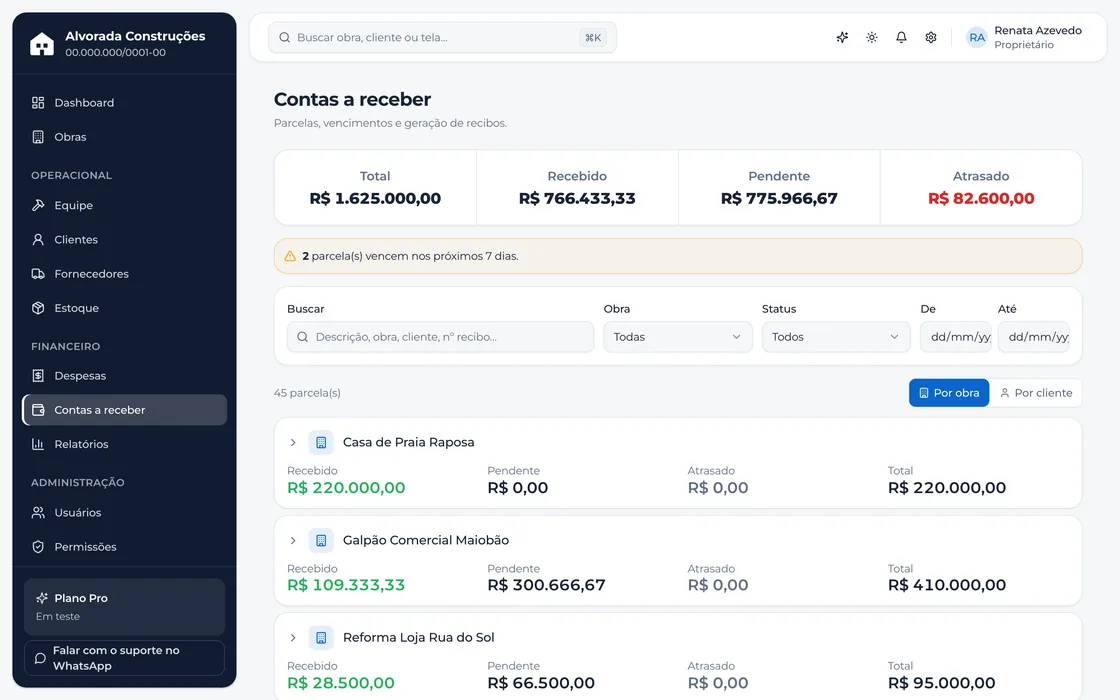Click Falar com o suporte no WhatsApp

(124, 658)
